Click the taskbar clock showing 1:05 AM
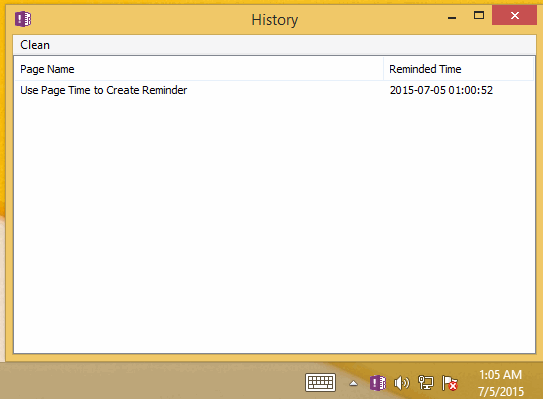 coord(501,383)
